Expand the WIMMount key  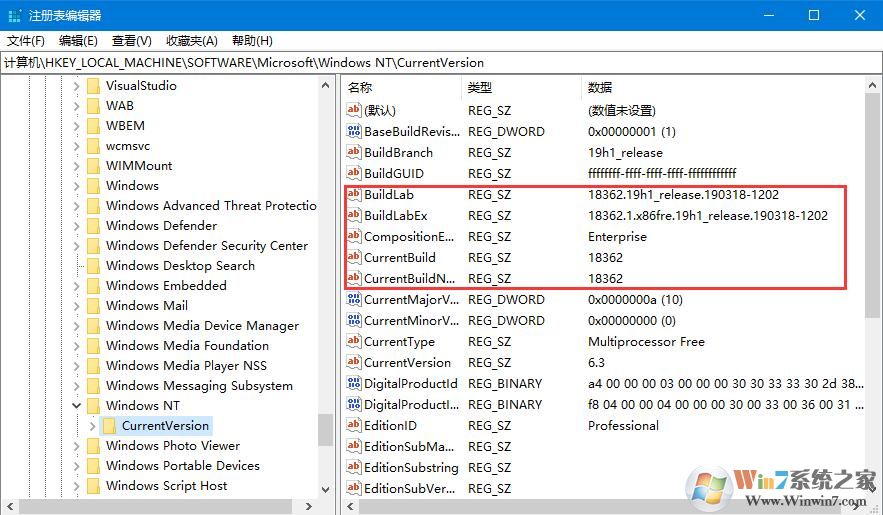tap(77, 166)
